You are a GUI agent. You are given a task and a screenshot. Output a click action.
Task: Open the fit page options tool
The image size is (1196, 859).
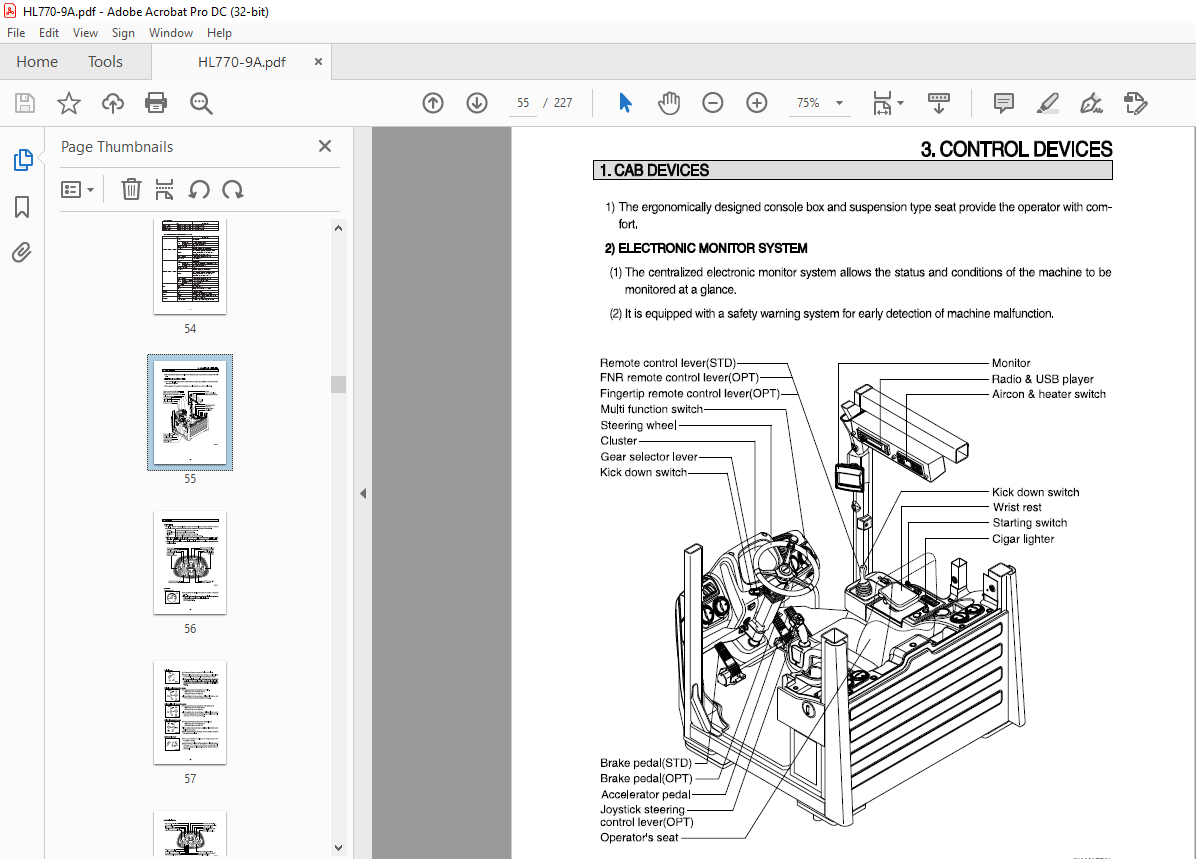(883, 103)
